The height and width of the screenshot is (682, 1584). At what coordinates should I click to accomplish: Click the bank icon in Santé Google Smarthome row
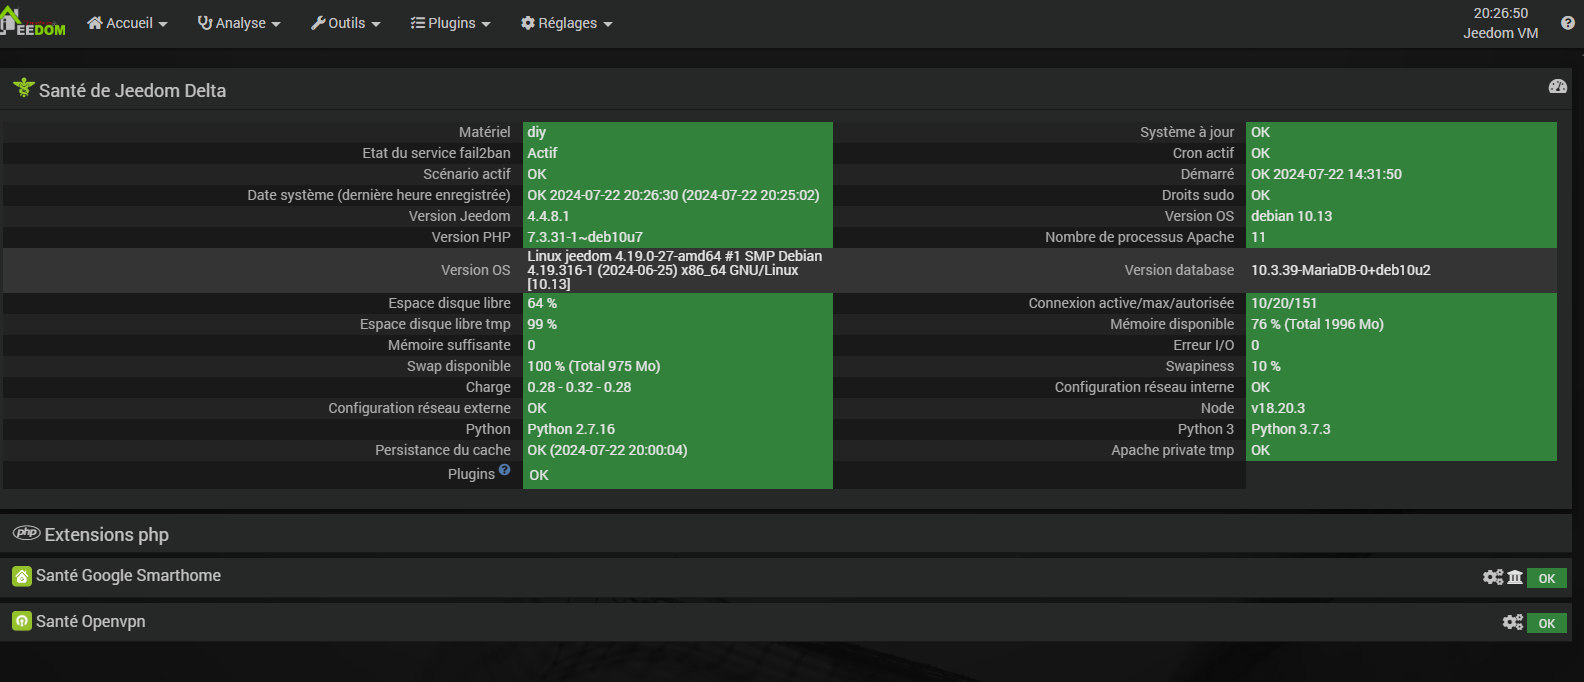tap(1515, 577)
